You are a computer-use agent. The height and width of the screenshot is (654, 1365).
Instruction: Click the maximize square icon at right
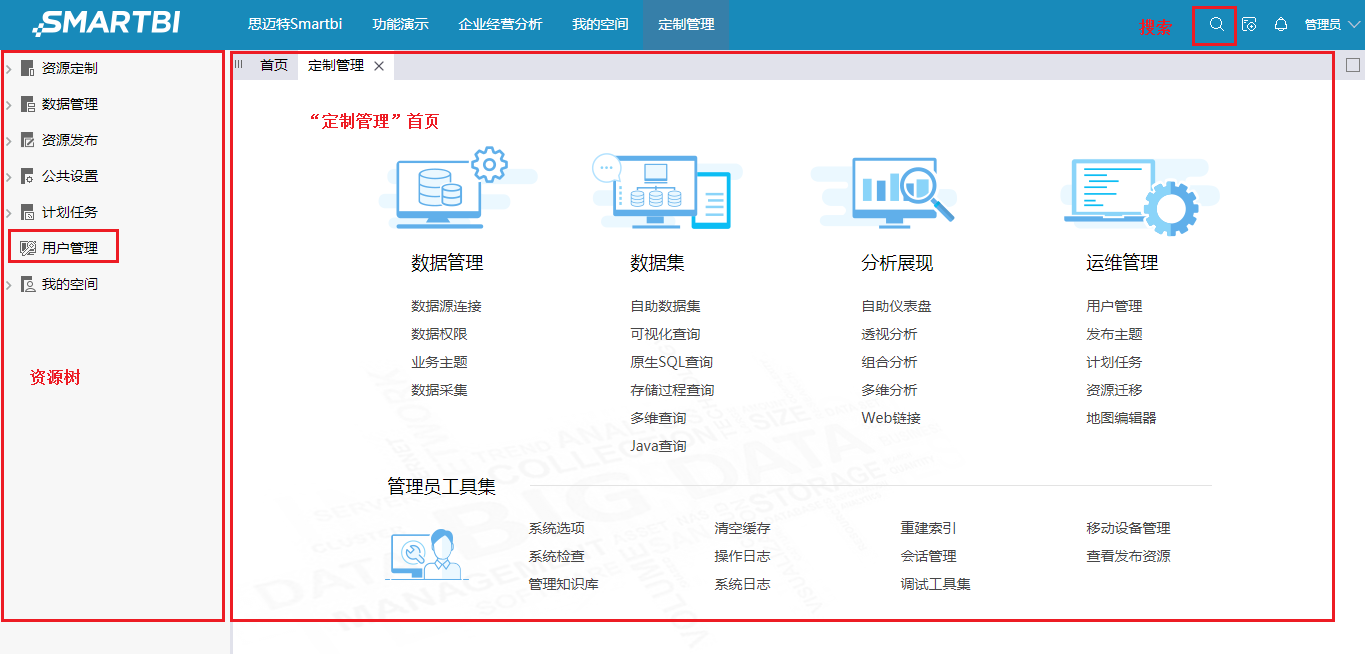pos(1353,65)
